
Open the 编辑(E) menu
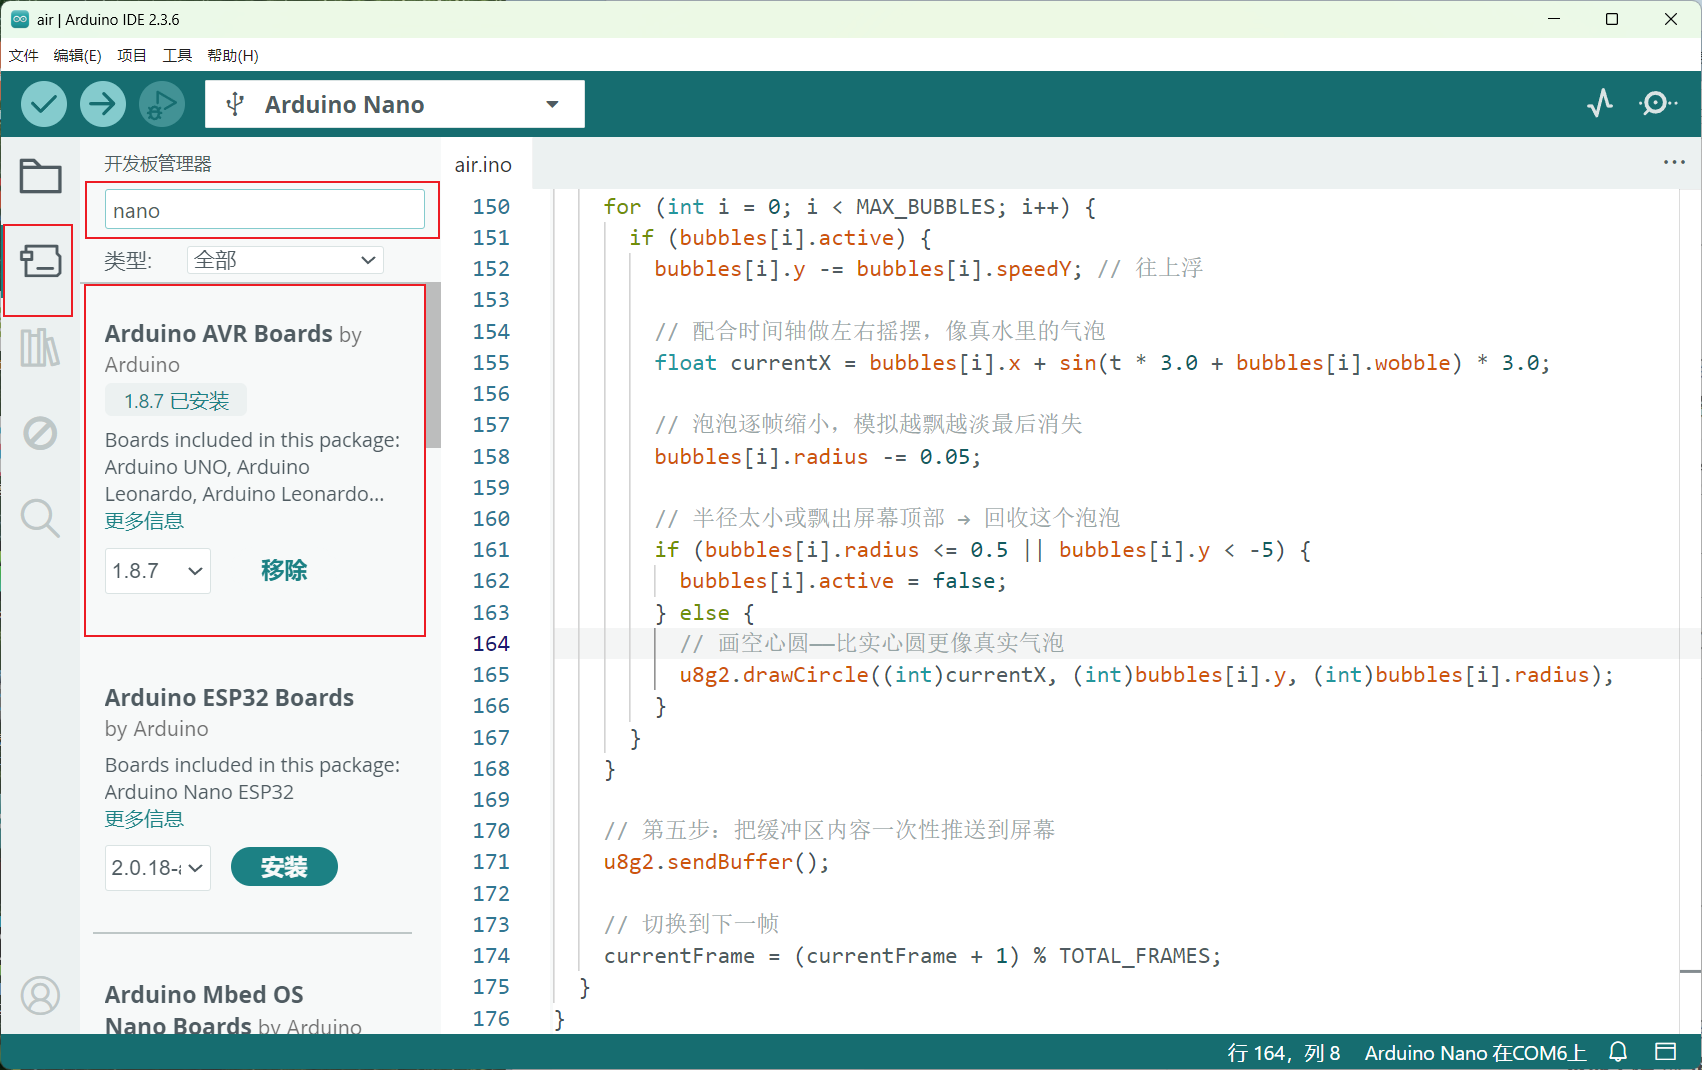pyautogui.click(x=77, y=55)
